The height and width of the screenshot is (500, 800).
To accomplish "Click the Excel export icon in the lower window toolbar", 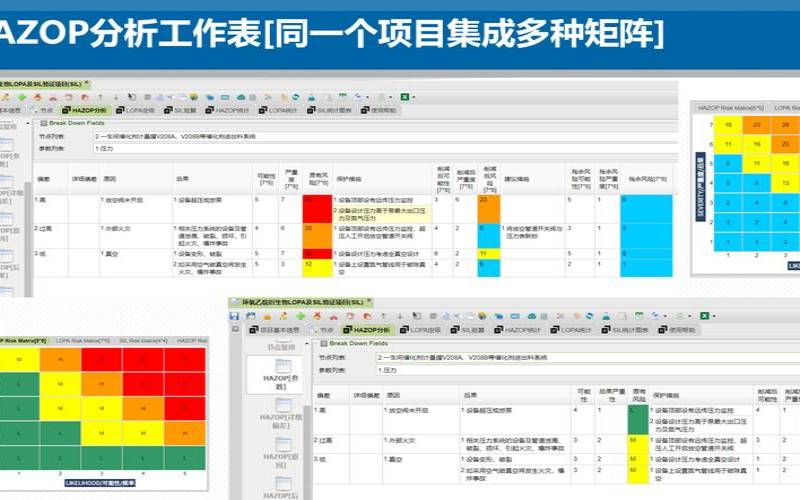I will [x=705, y=316].
